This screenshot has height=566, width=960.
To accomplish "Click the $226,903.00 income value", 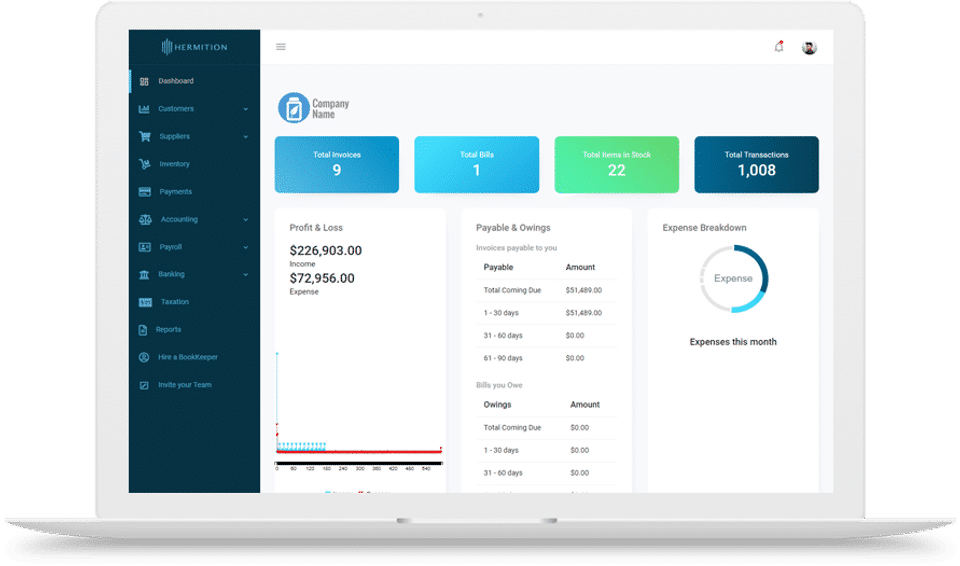I will pos(326,251).
